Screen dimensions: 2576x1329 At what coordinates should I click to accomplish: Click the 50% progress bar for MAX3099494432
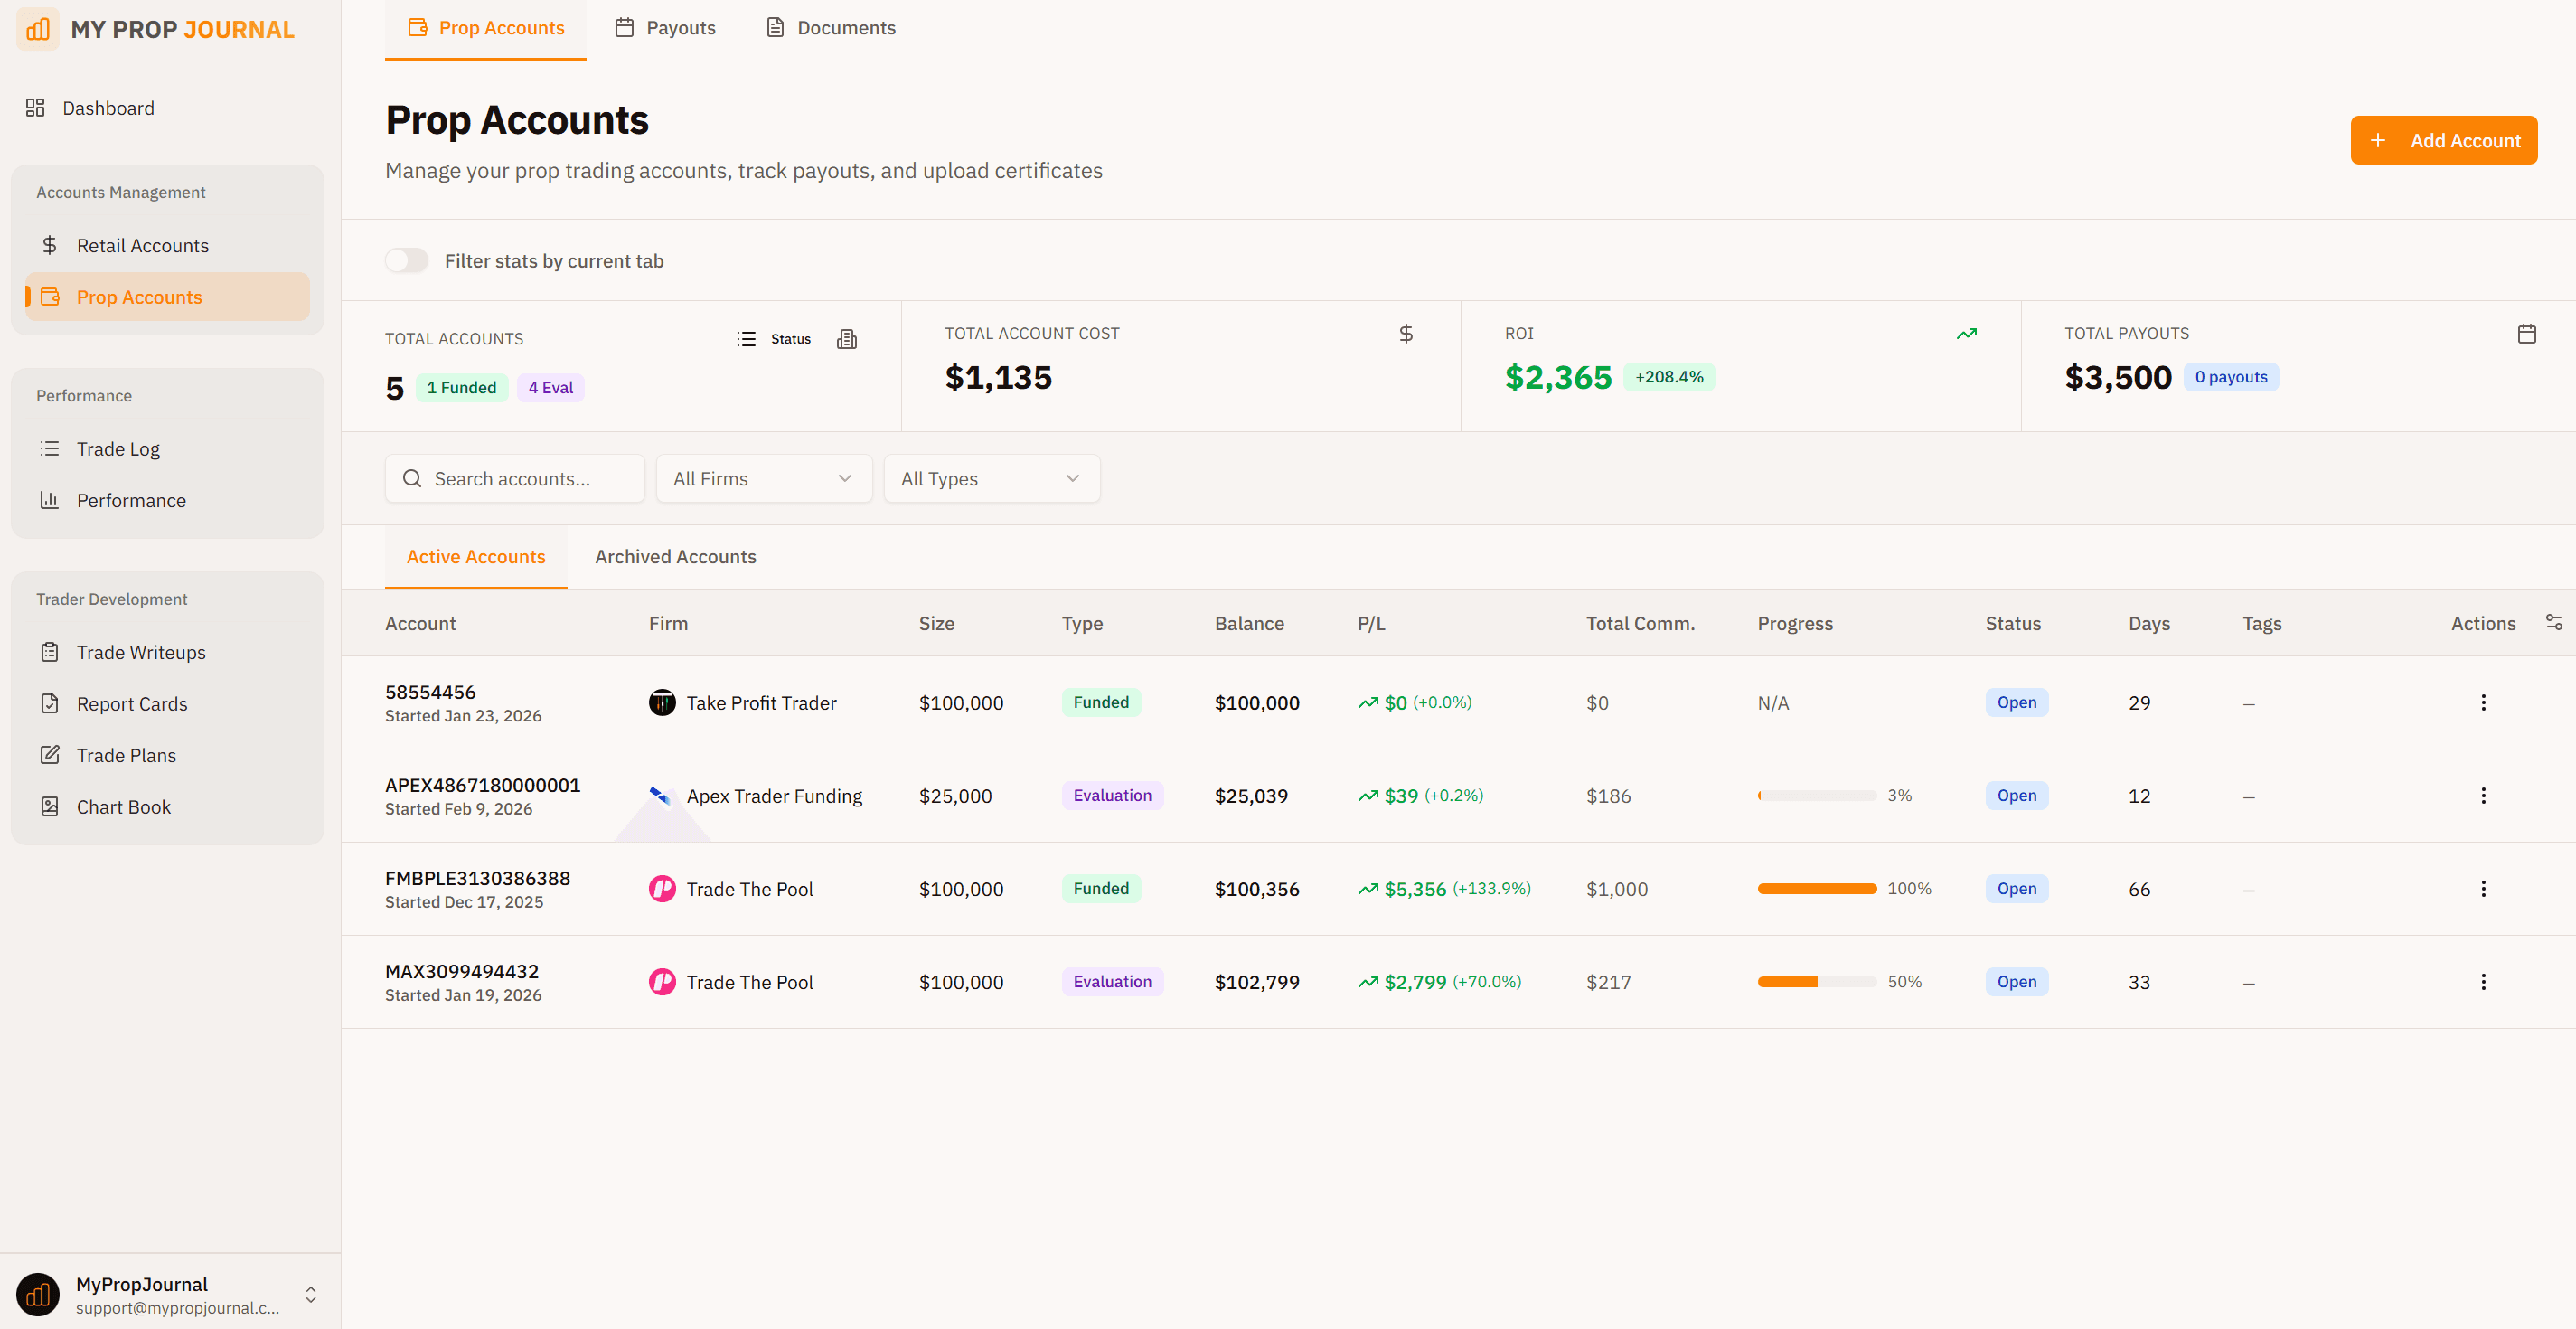point(1817,982)
